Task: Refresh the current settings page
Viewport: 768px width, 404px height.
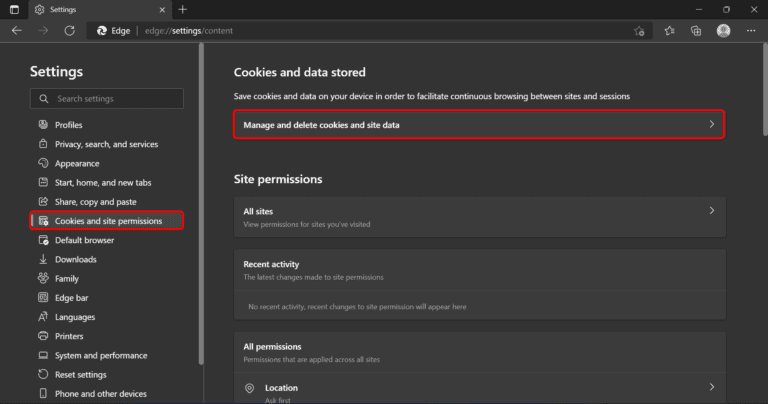Action: click(69, 31)
